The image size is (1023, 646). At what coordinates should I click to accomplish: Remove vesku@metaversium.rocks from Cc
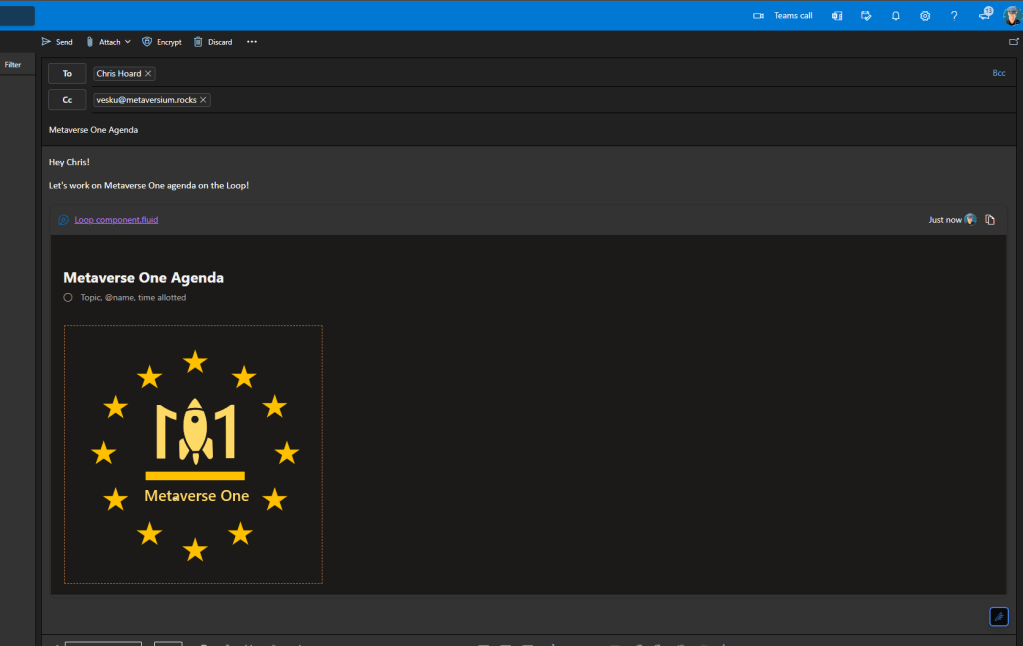click(x=203, y=100)
